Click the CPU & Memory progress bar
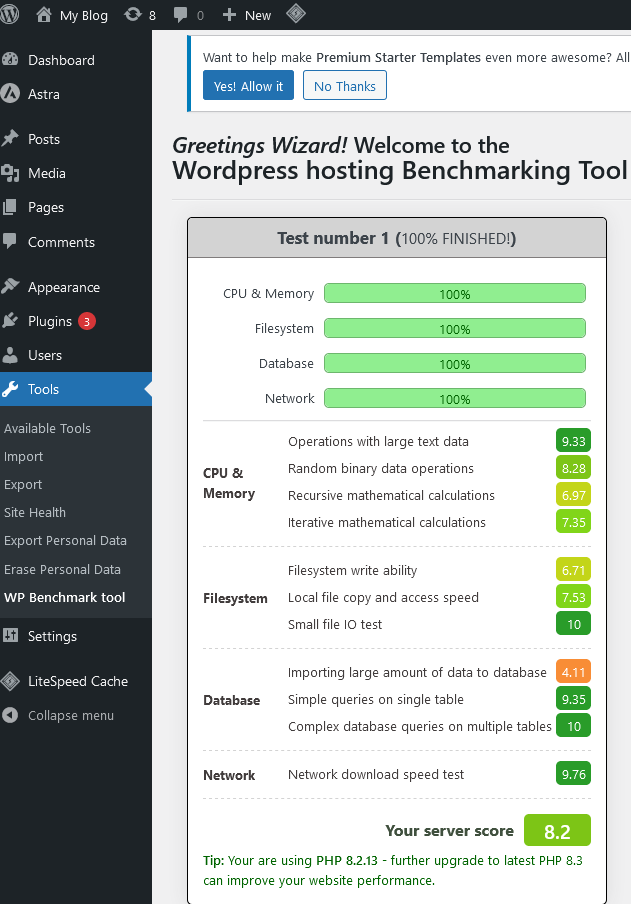 [455, 293]
